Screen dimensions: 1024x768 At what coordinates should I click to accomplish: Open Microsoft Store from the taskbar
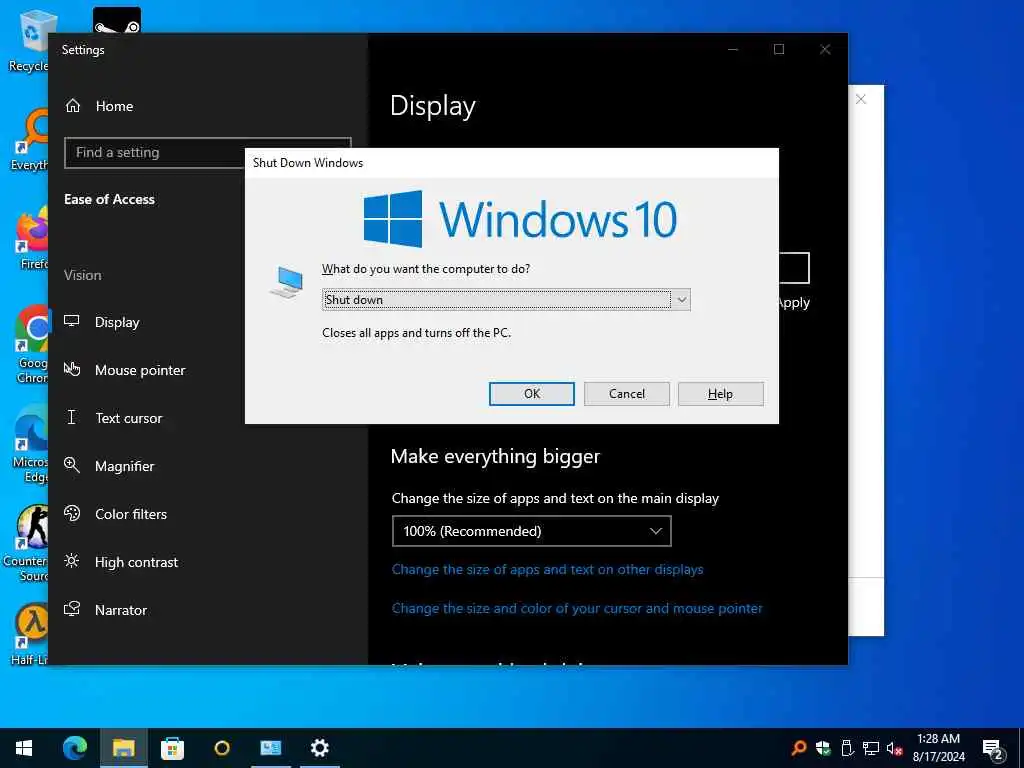point(172,748)
